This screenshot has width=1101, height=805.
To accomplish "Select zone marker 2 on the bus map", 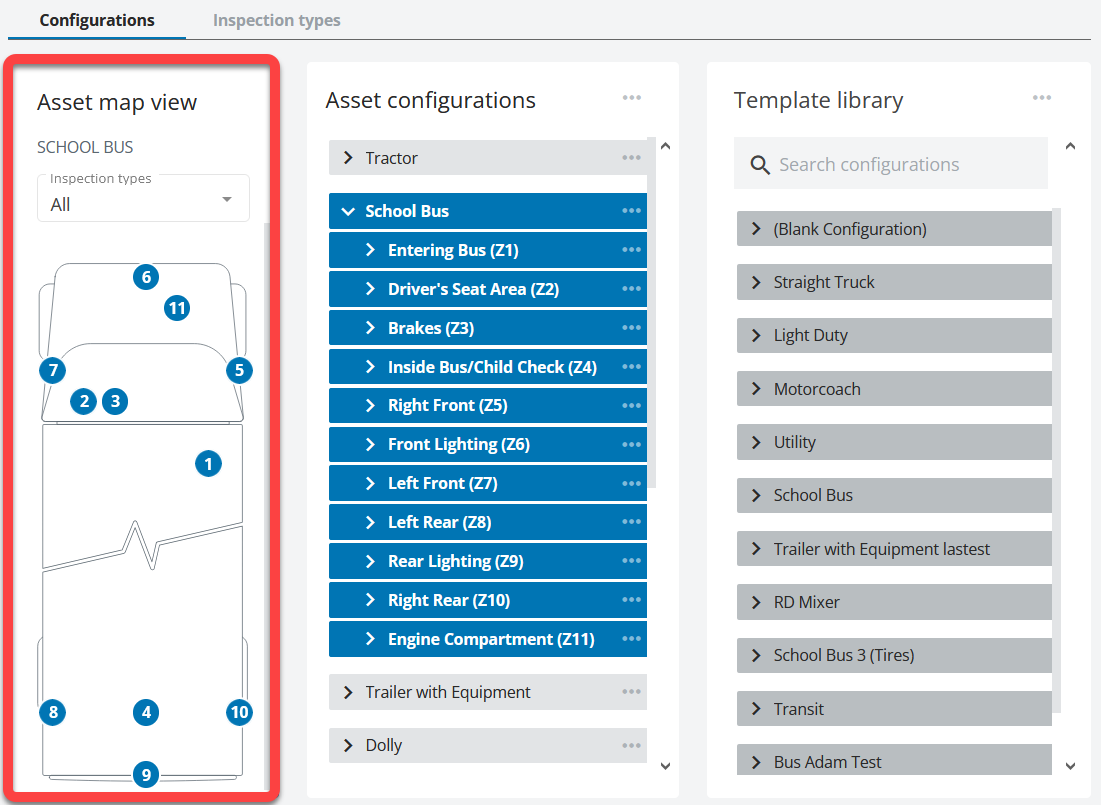I will tap(84, 401).
